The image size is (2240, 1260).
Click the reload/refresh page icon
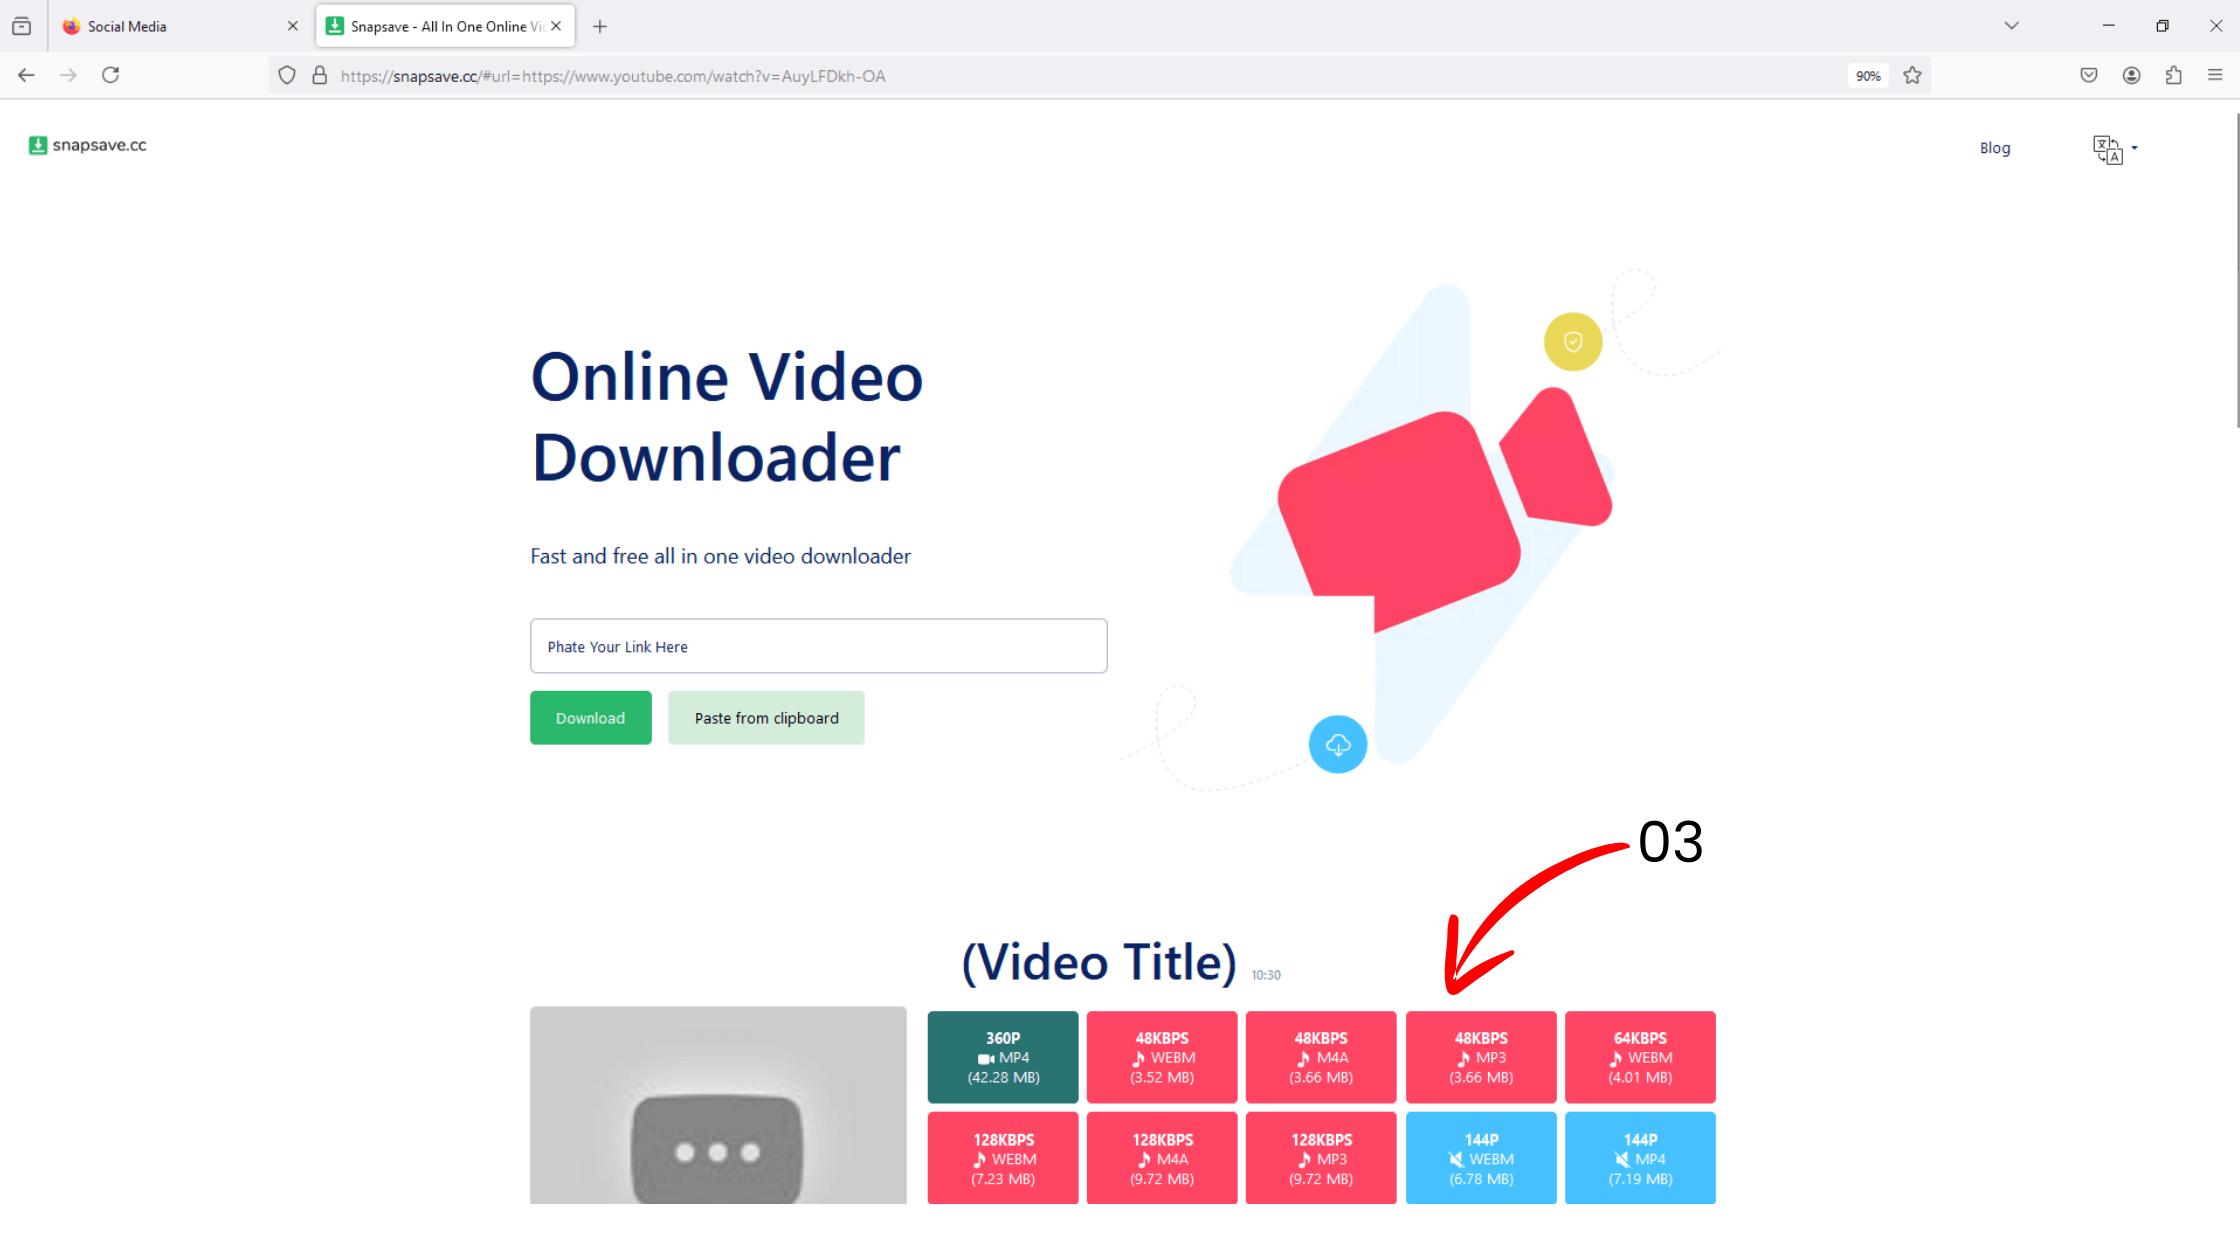click(x=109, y=74)
